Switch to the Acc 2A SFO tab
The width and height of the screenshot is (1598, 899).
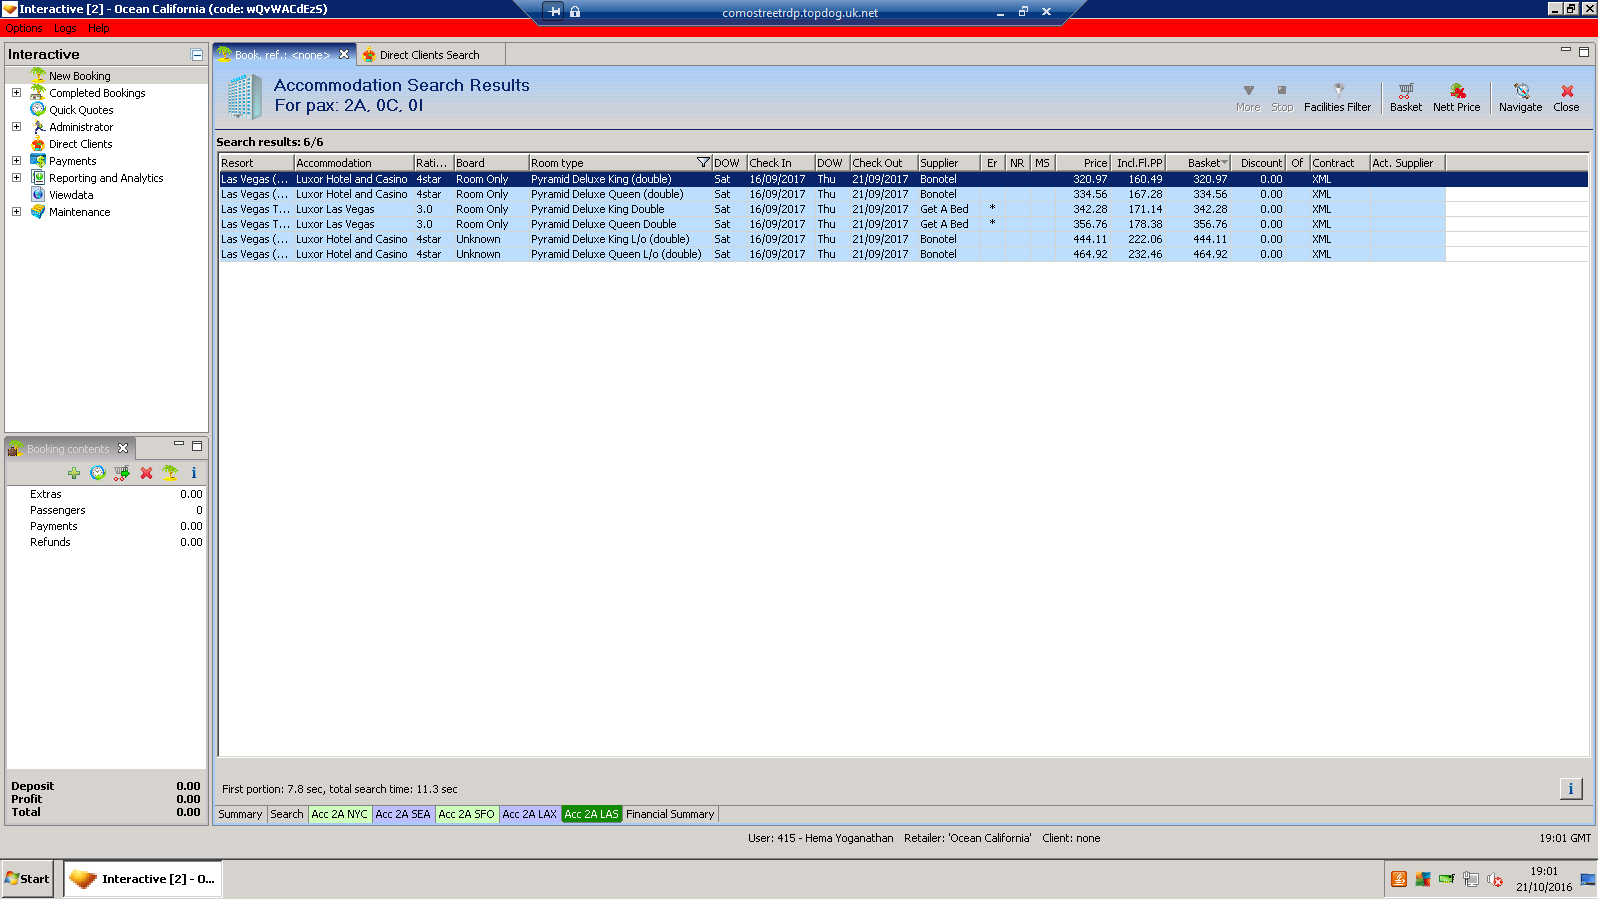pyautogui.click(x=466, y=814)
